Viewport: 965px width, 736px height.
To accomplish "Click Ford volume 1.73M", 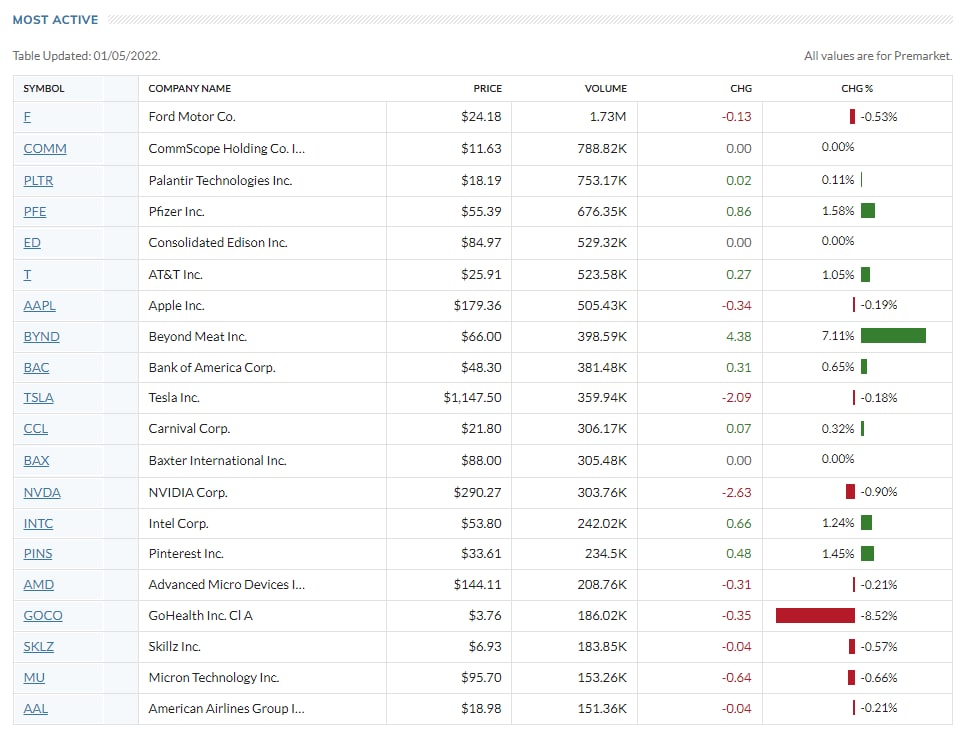I will (608, 117).
